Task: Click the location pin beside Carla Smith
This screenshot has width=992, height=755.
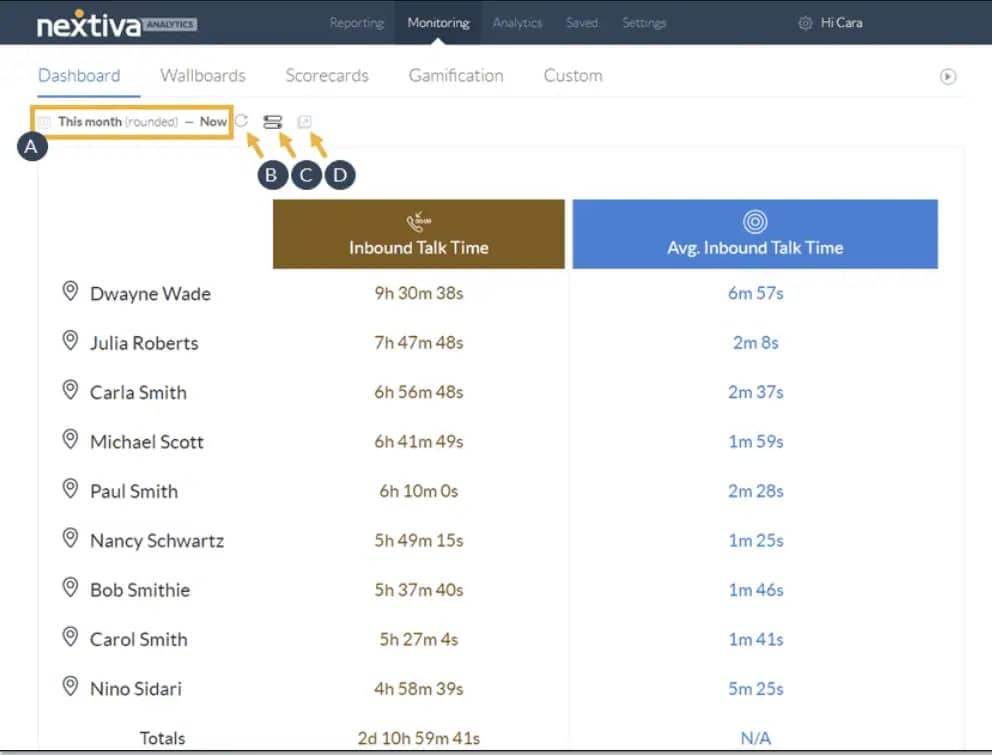Action: (70, 390)
